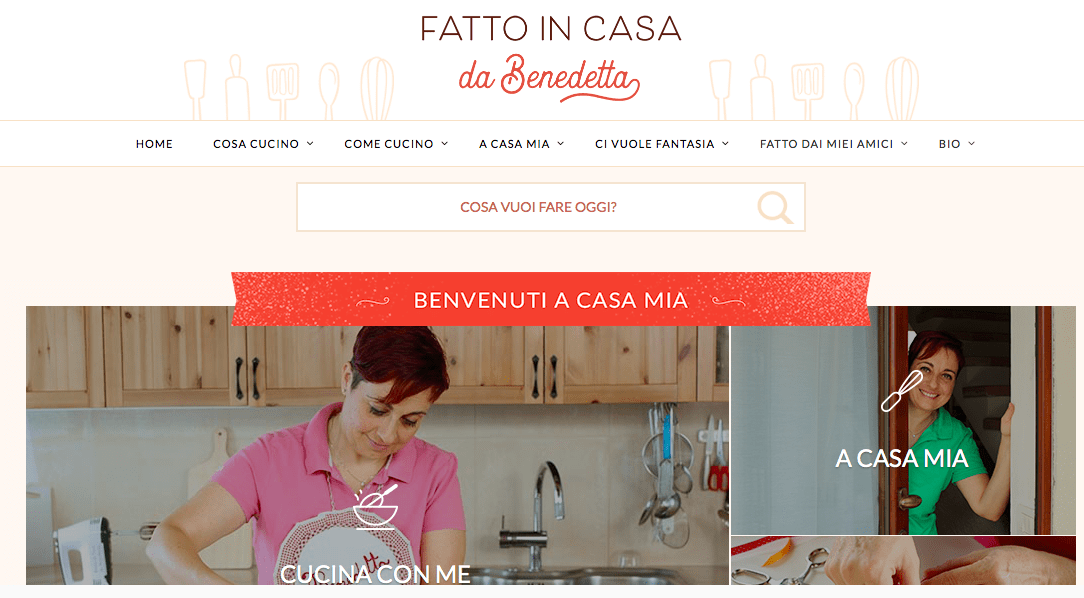Go to the Home menu item
The width and height of the screenshot is (1084, 598).
[x=154, y=144]
